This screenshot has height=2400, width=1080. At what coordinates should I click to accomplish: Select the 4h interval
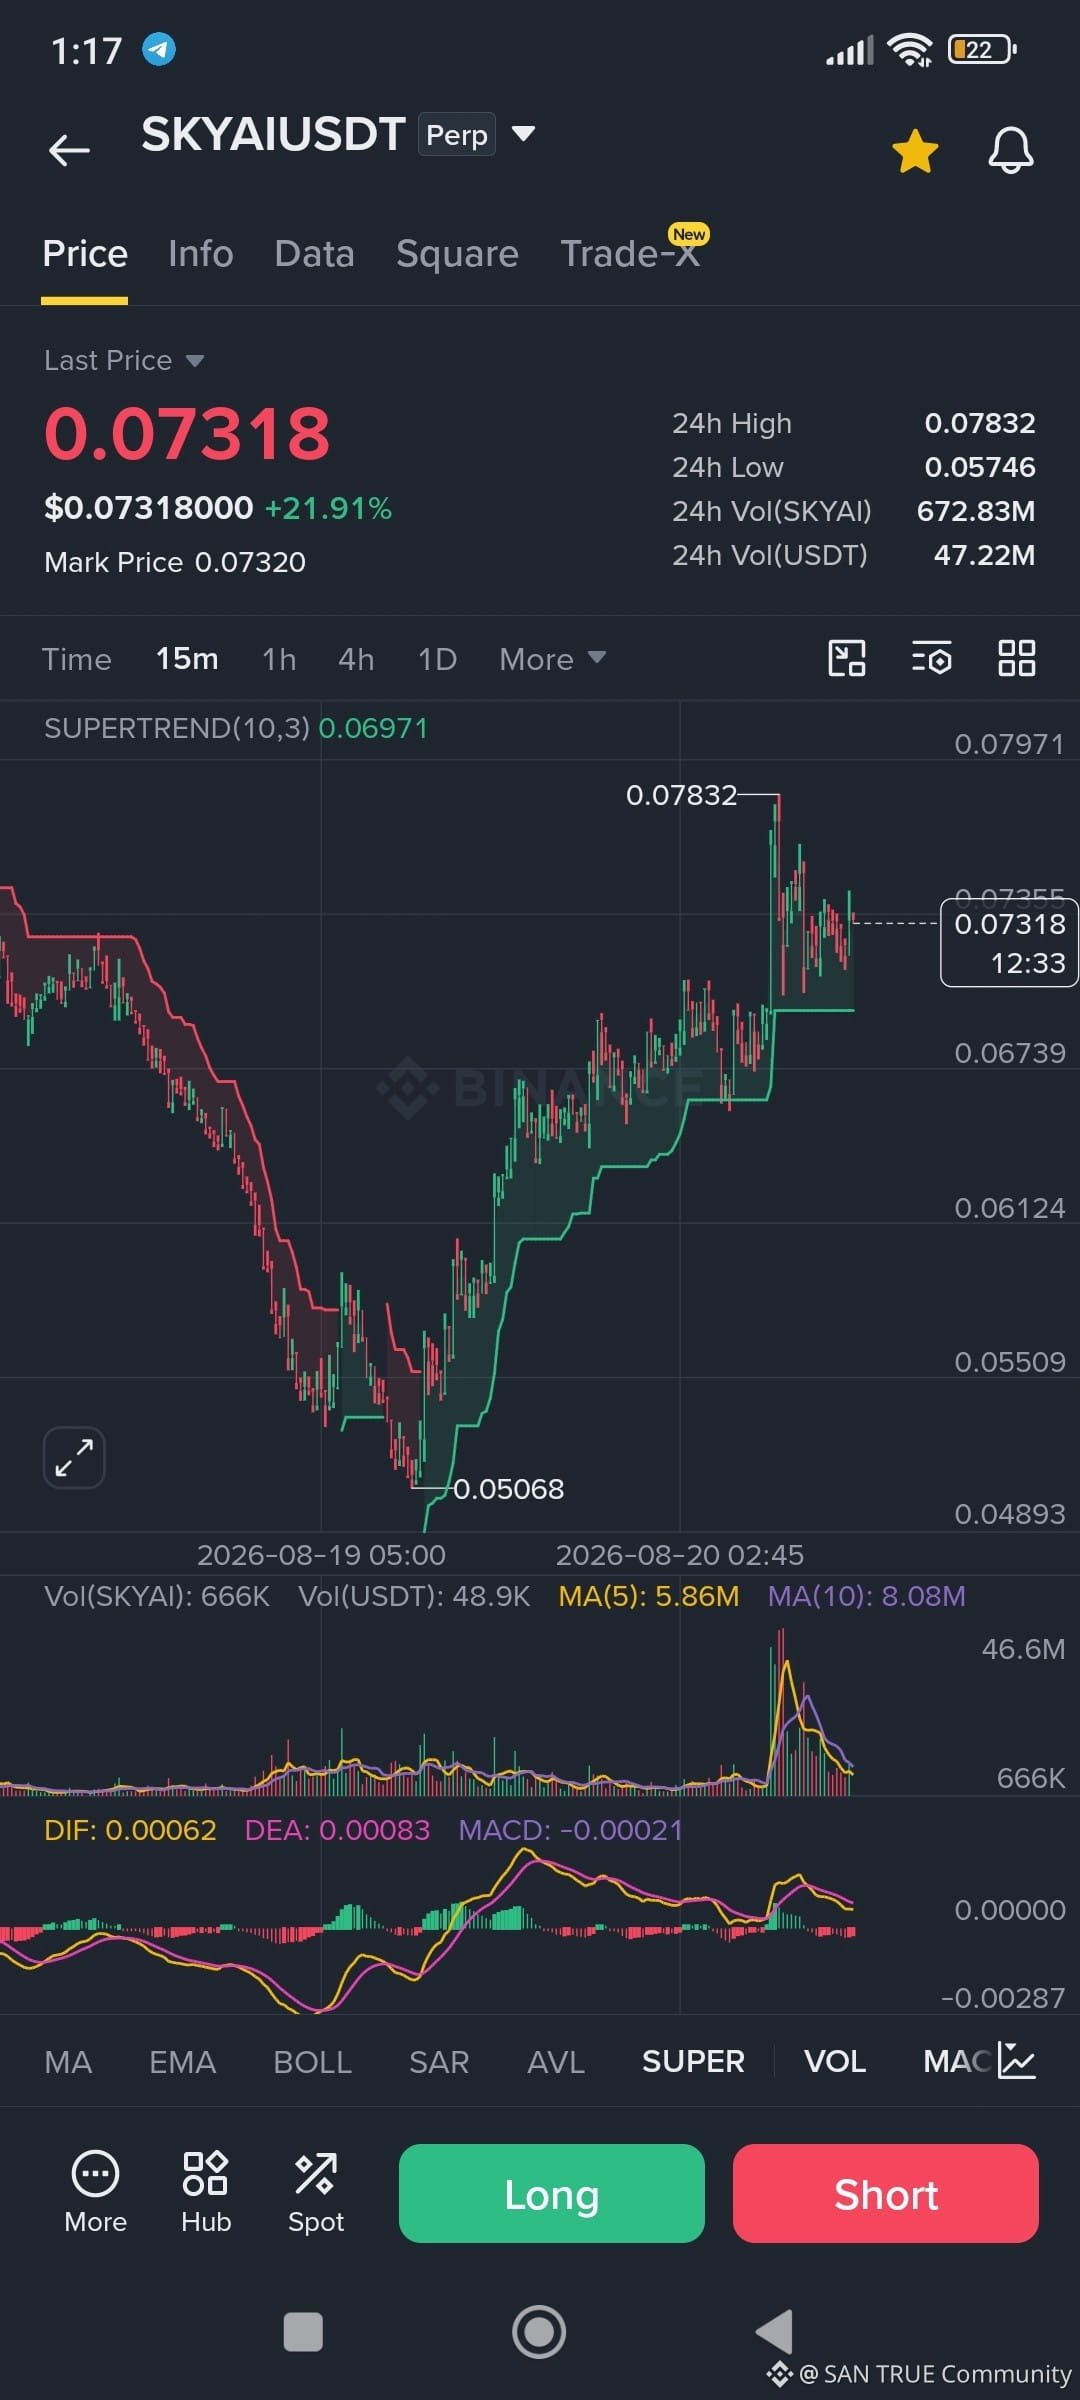[356, 659]
